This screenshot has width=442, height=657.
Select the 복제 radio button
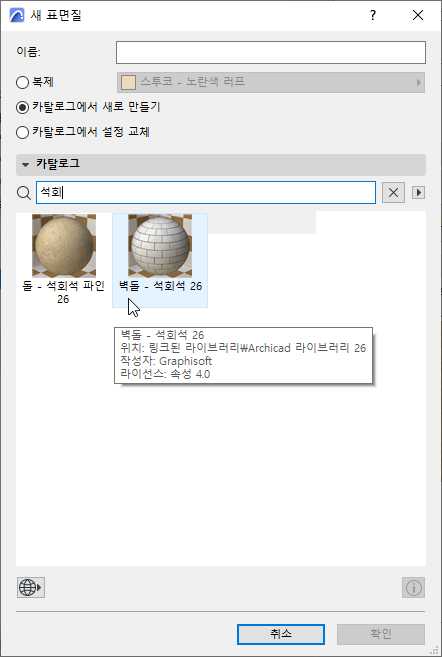[22, 82]
